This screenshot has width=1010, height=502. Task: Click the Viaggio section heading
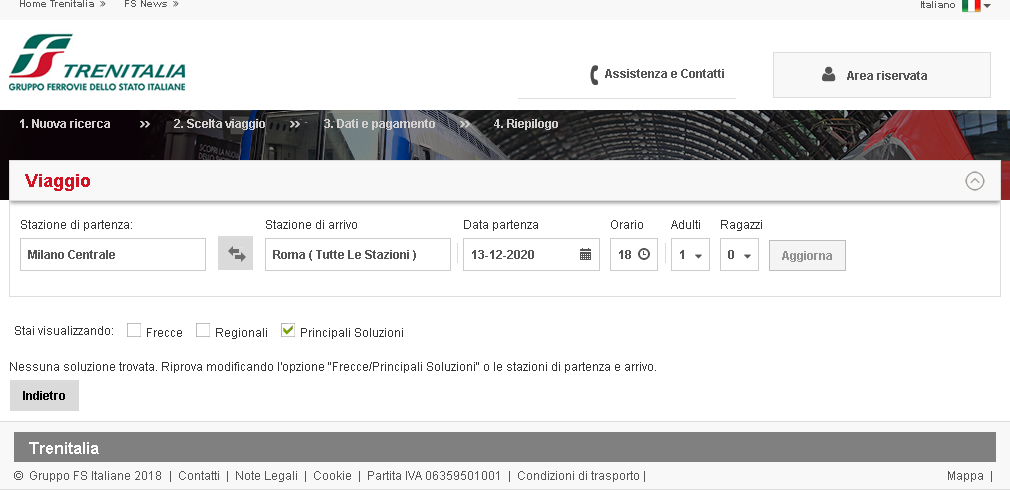point(57,181)
